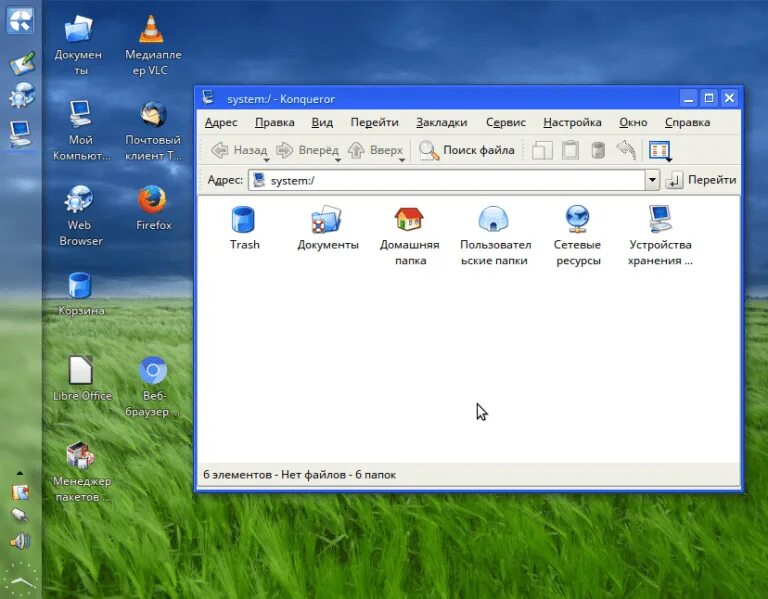
Task: Click the Перейти button next to the address bar
Action: (701, 180)
